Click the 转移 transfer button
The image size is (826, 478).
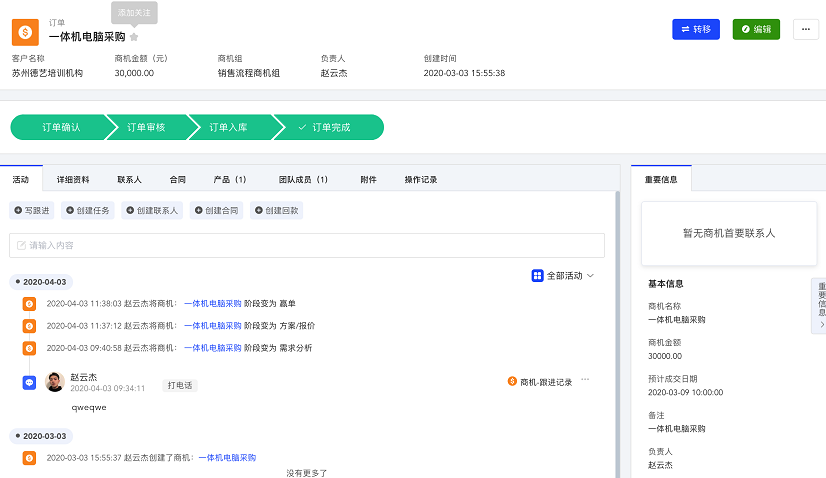[x=695, y=29]
